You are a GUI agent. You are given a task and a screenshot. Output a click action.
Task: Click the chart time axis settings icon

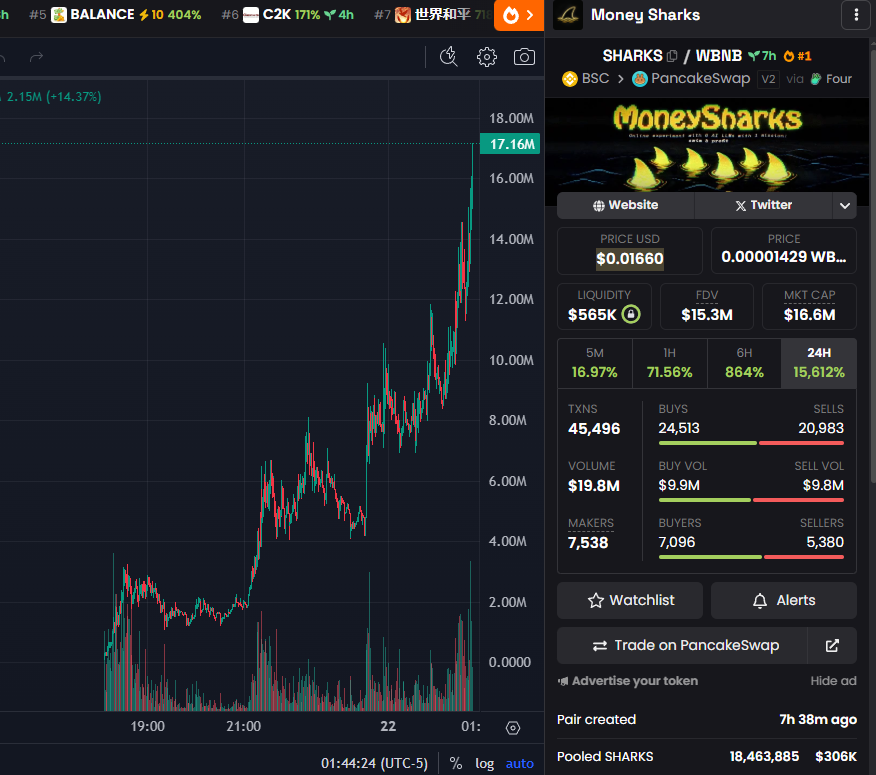(513, 728)
